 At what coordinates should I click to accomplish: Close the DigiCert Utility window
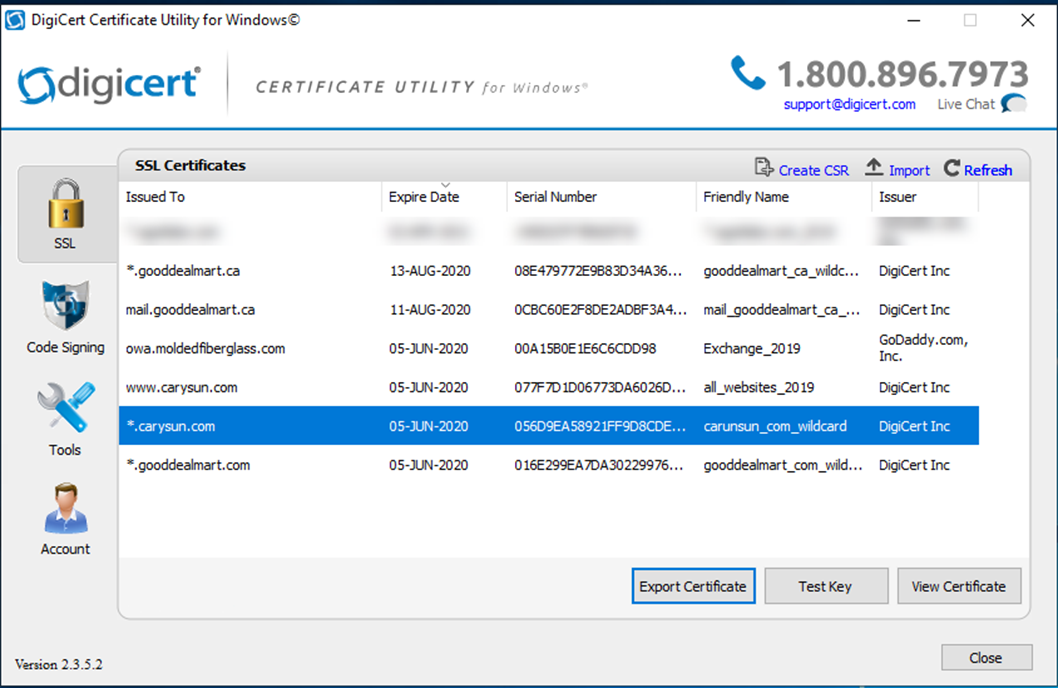(x=1028, y=20)
